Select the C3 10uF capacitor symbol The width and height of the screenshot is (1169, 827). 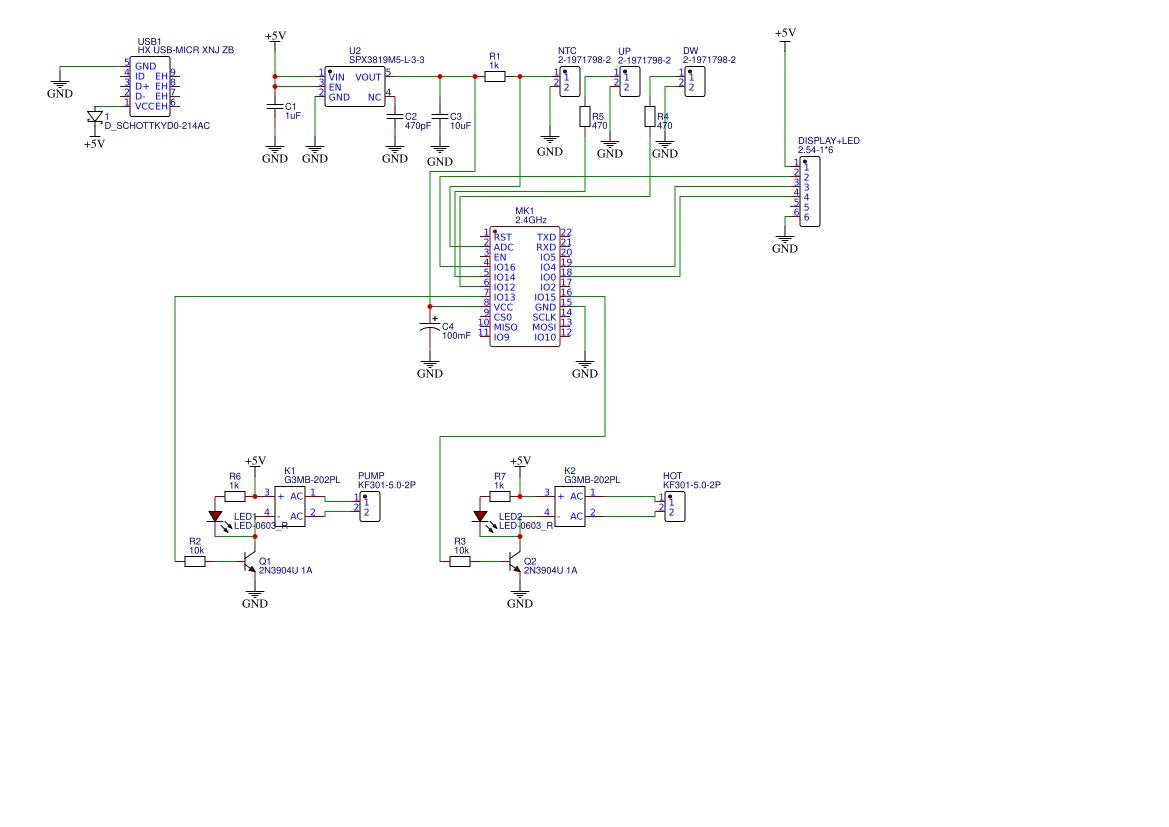440,117
